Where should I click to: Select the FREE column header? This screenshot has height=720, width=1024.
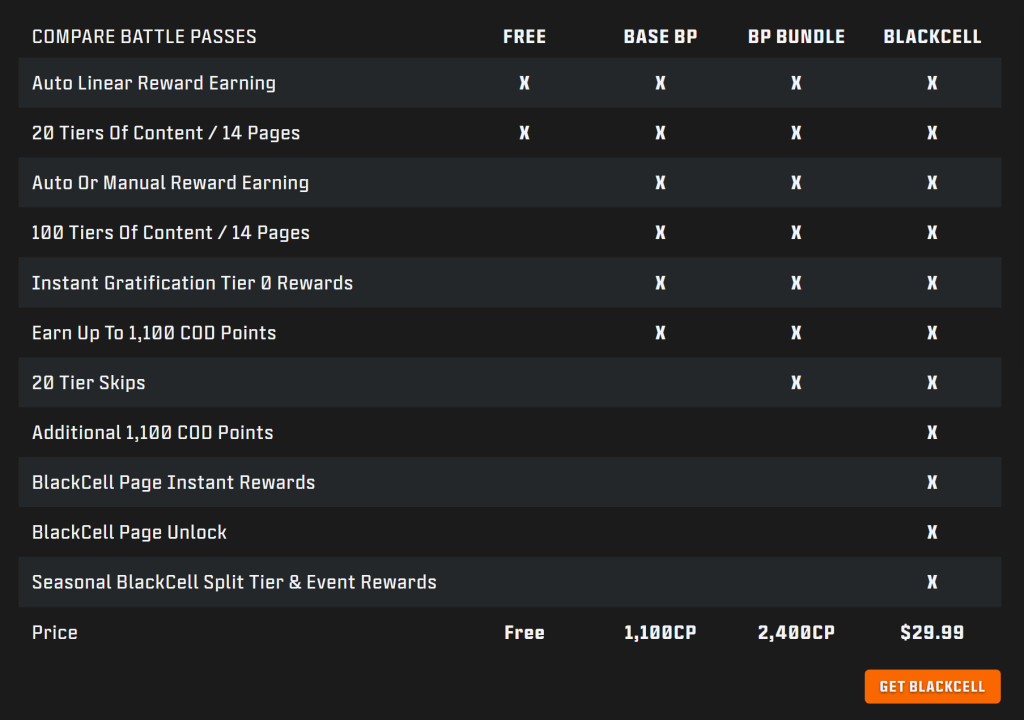click(524, 37)
